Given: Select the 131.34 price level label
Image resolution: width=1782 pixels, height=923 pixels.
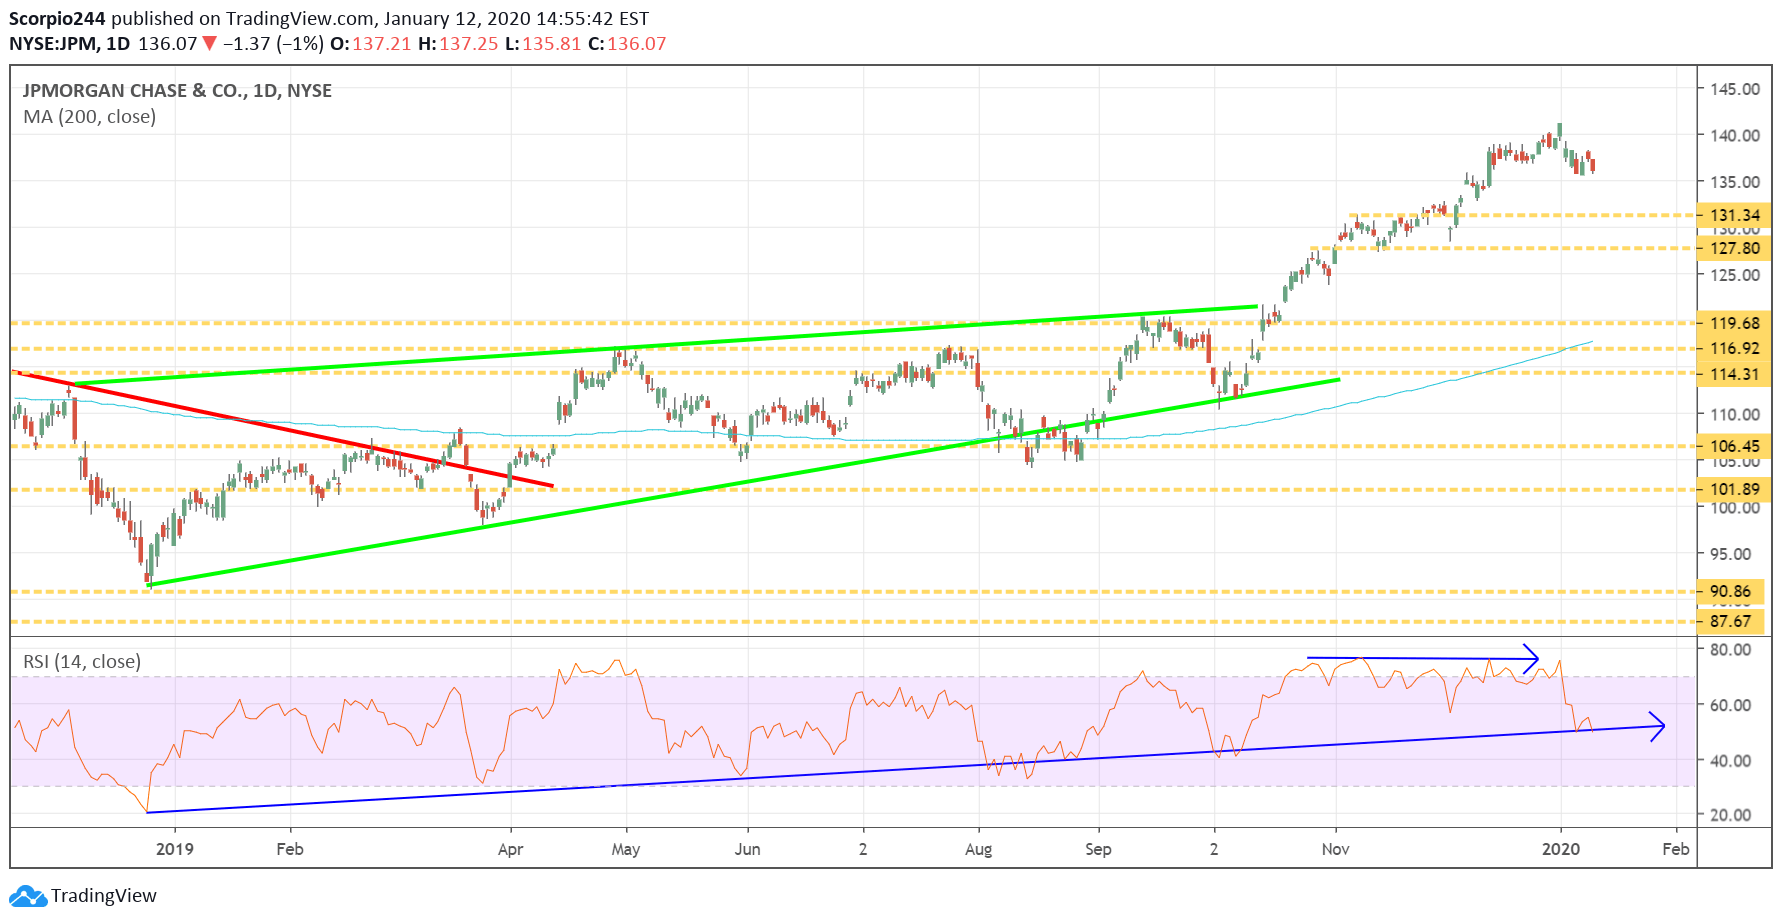Looking at the screenshot, I should [1734, 215].
